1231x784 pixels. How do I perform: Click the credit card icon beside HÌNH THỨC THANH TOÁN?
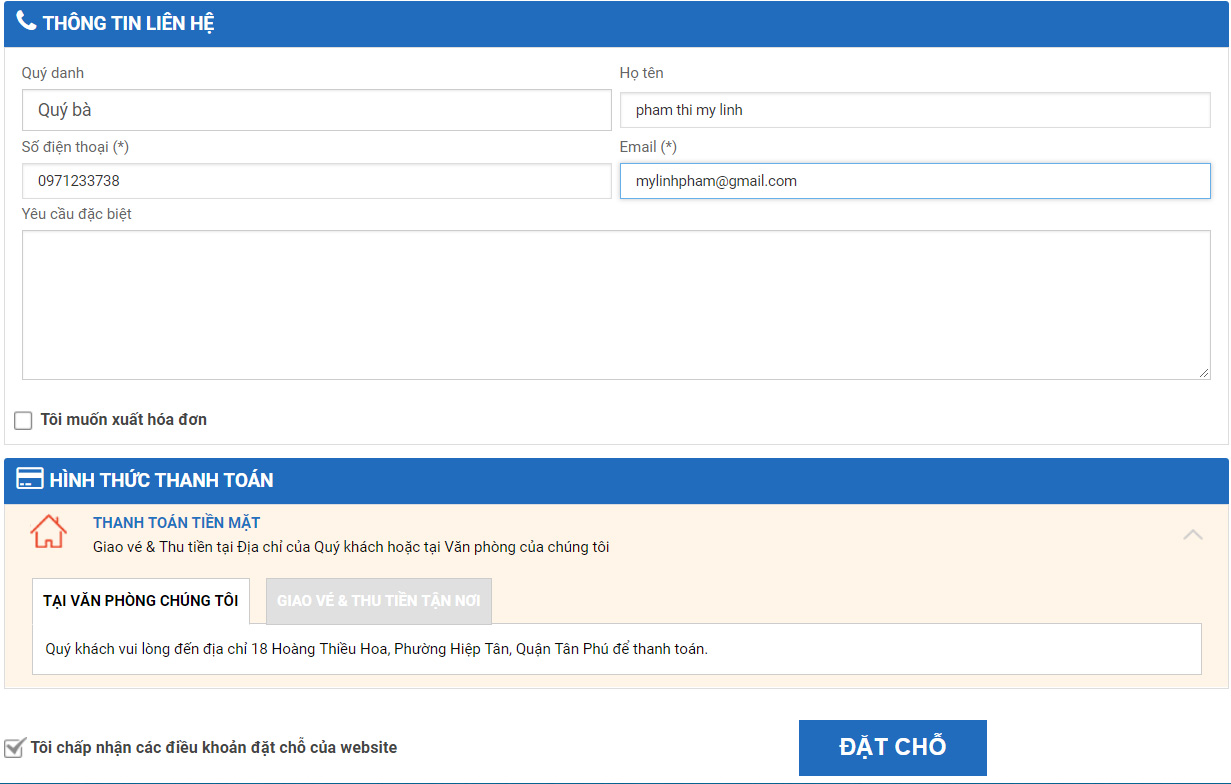point(30,479)
